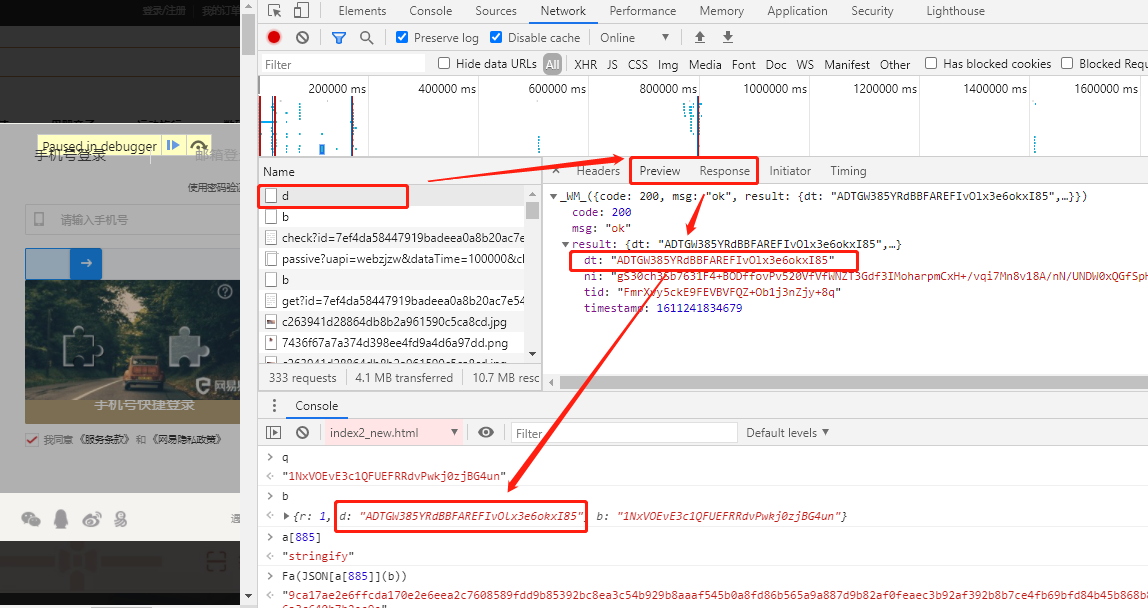Open the Preview tab of request
1148x608 pixels.
click(660, 171)
